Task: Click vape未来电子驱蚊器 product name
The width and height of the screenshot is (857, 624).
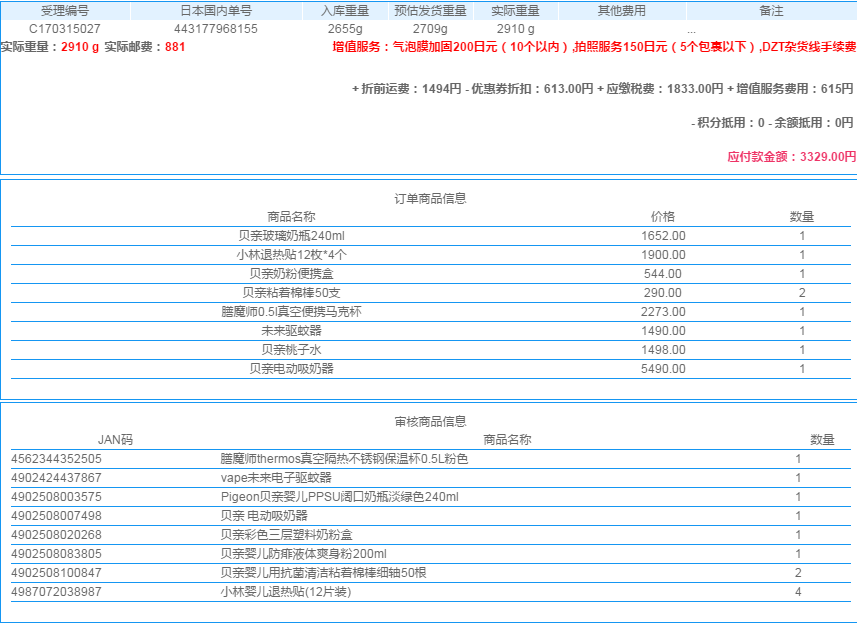Action: pos(276,478)
